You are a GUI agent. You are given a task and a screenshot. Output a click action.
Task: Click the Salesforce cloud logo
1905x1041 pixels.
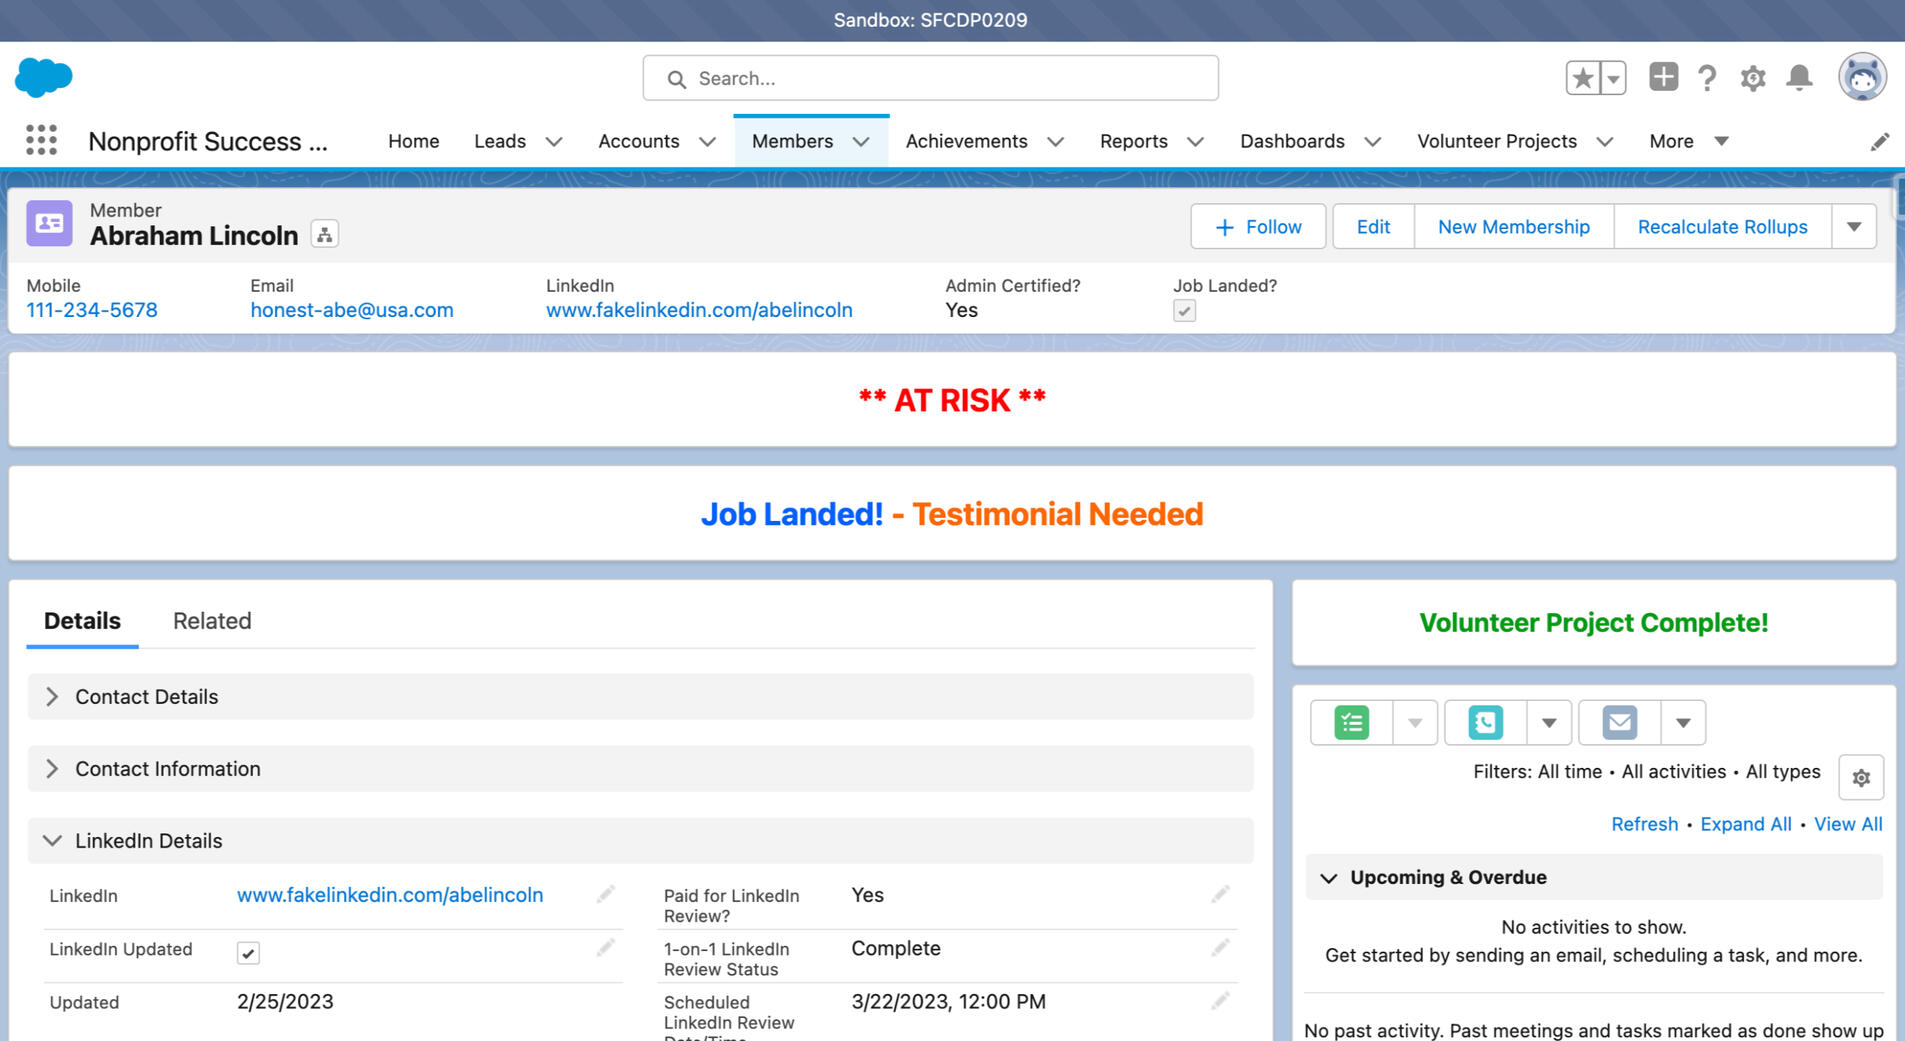tap(44, 77)
